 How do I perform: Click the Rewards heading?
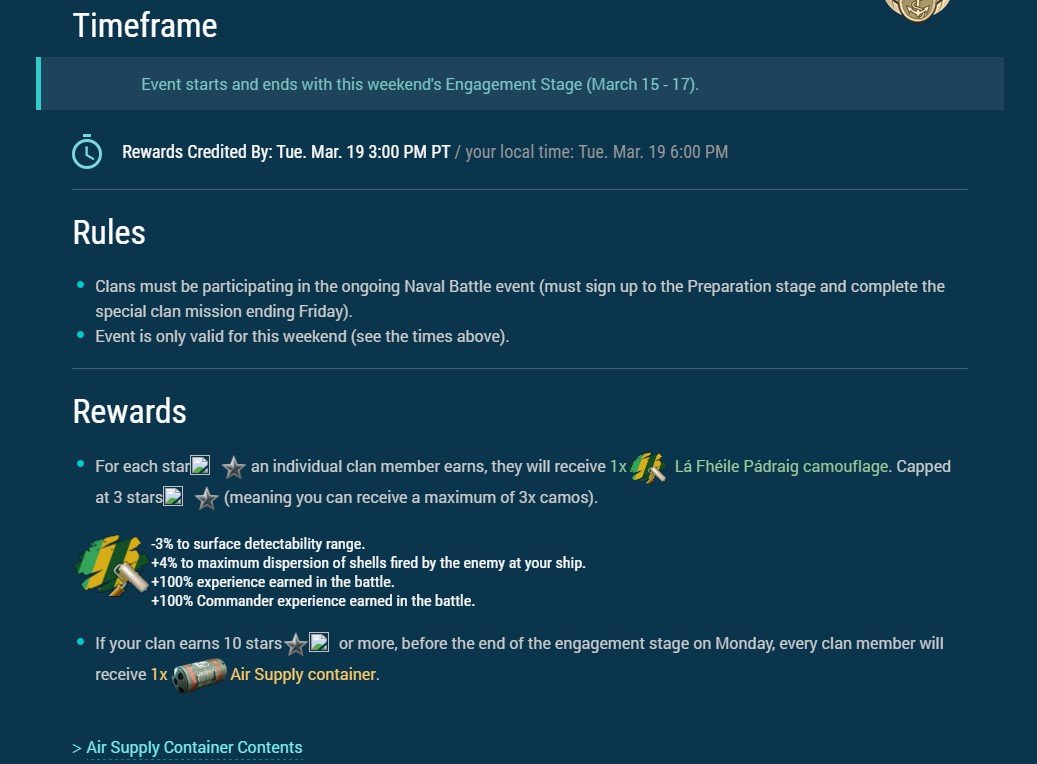point(130,411)
